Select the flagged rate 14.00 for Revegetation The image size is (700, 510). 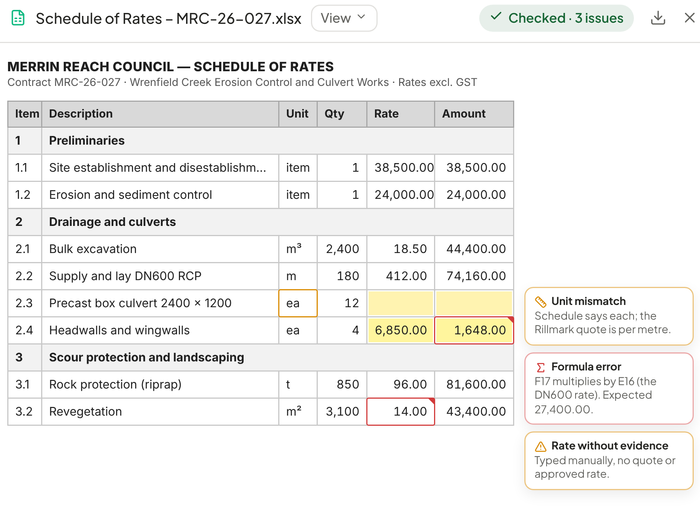click(400, 412)
